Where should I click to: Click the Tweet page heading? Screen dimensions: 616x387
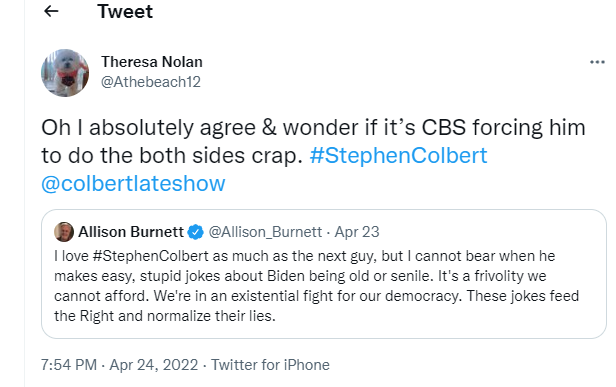tap(125, 11)
